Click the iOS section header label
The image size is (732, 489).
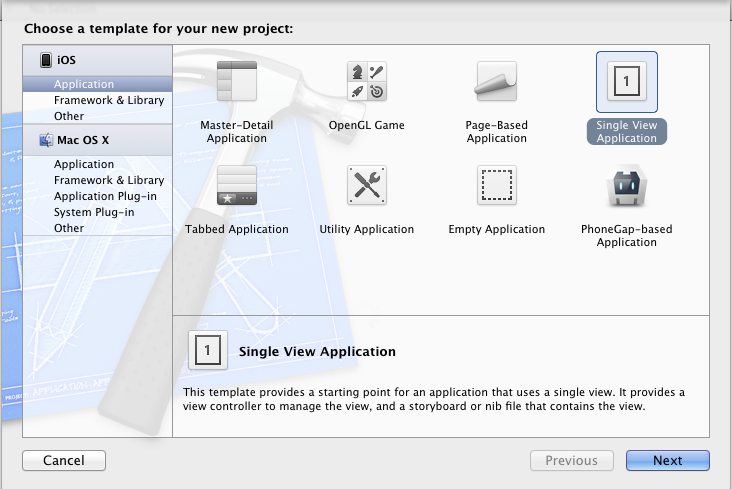pos(66,60)
